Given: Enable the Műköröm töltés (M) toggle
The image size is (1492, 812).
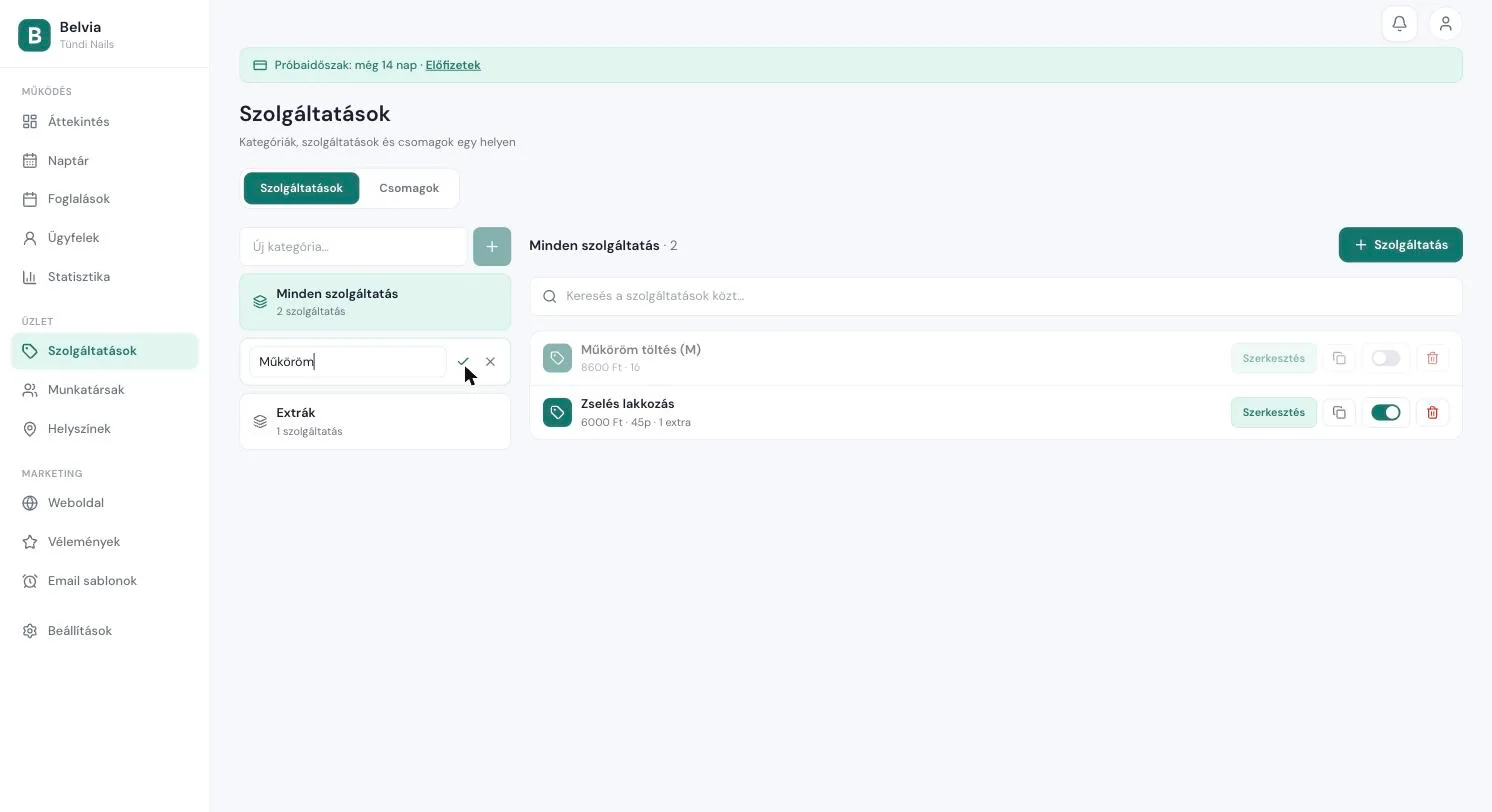Looking at the screenshot, I should pyautogui.click(x=1385, y=358).
